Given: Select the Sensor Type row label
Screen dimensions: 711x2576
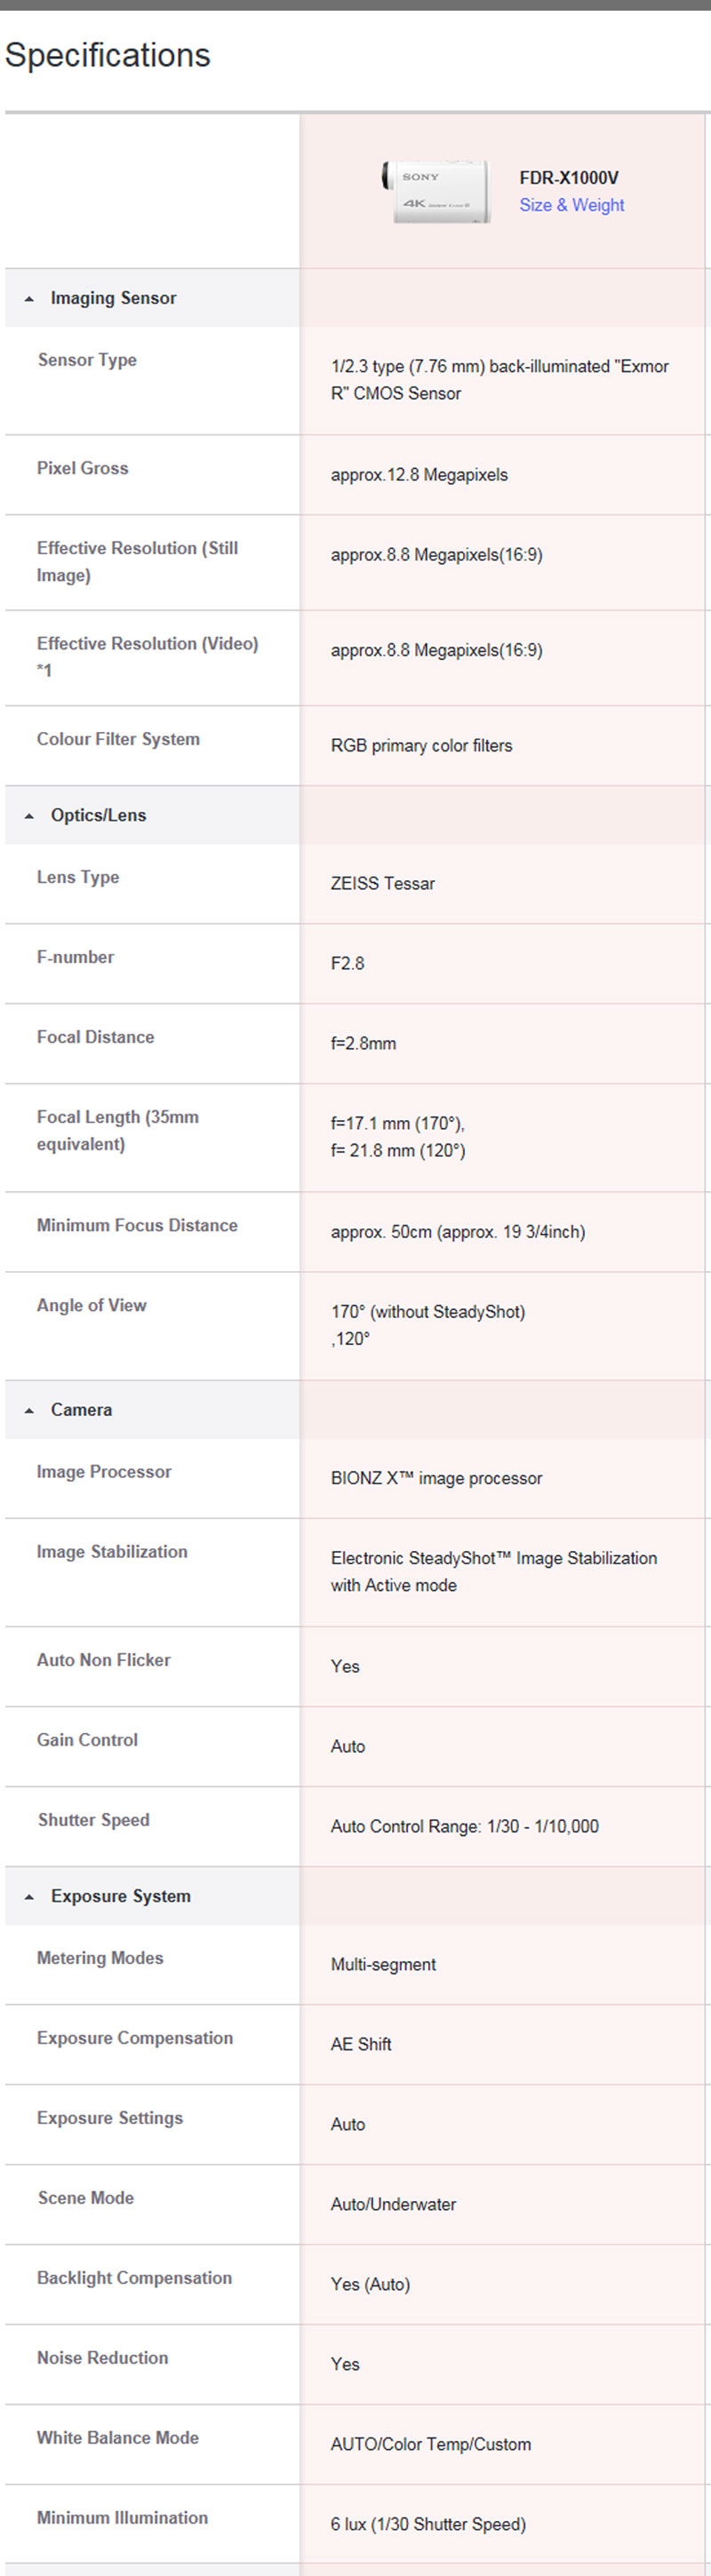Looking at the screenshot, I should 87,360.
